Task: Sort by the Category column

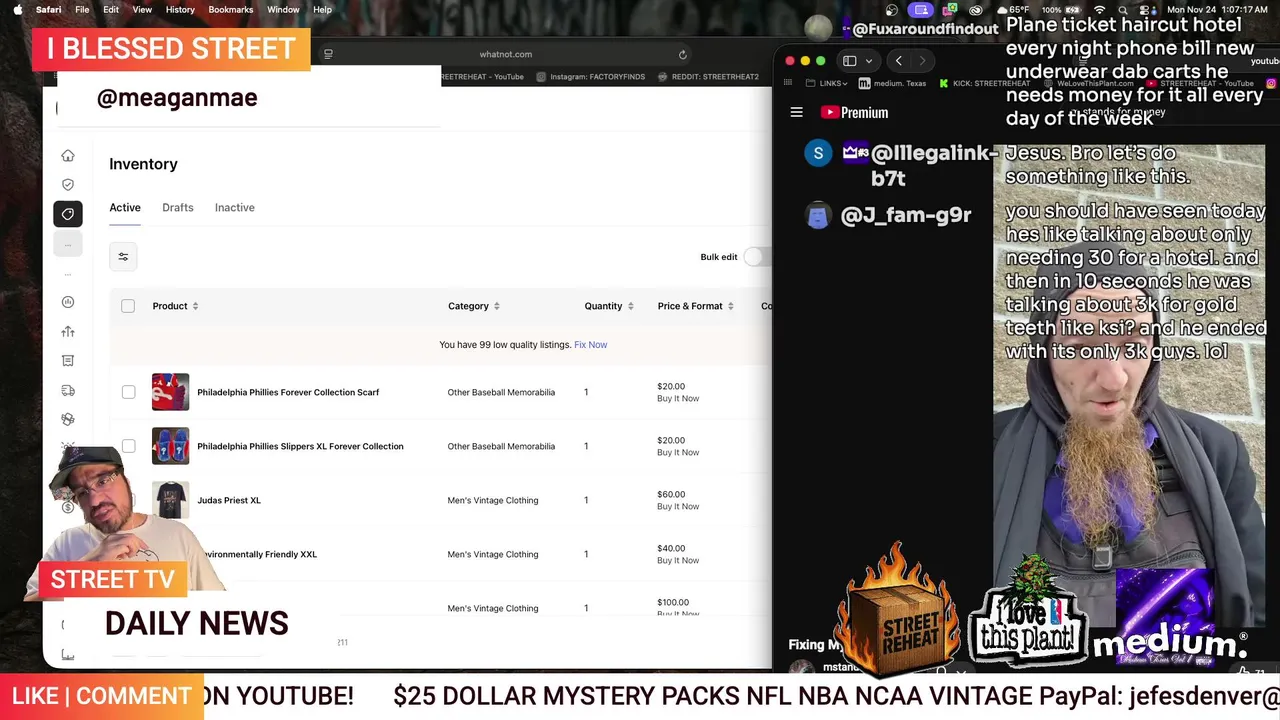Action: point(474,306)
